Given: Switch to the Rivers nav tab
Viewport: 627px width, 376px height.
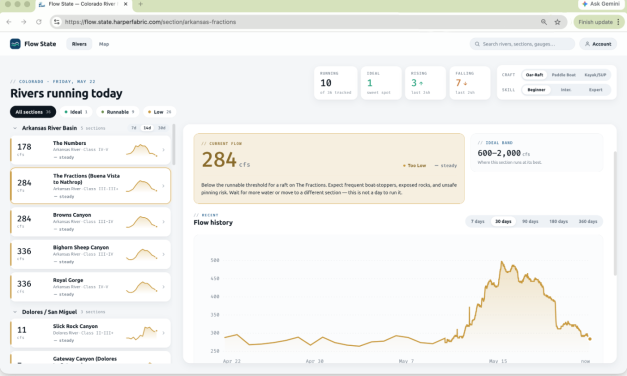Looking at the screenshot, I should pyautogui.click(x=79, y=44).
